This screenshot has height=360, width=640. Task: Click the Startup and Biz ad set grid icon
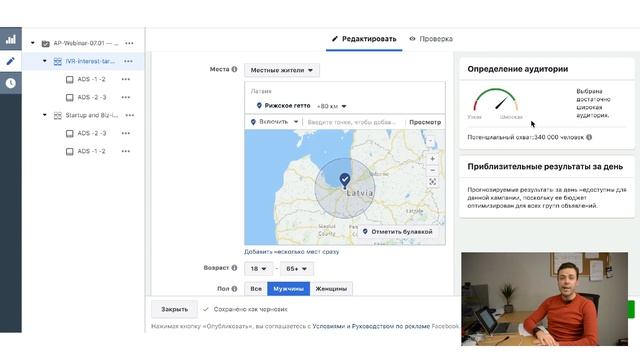click(x=58, y=116)
